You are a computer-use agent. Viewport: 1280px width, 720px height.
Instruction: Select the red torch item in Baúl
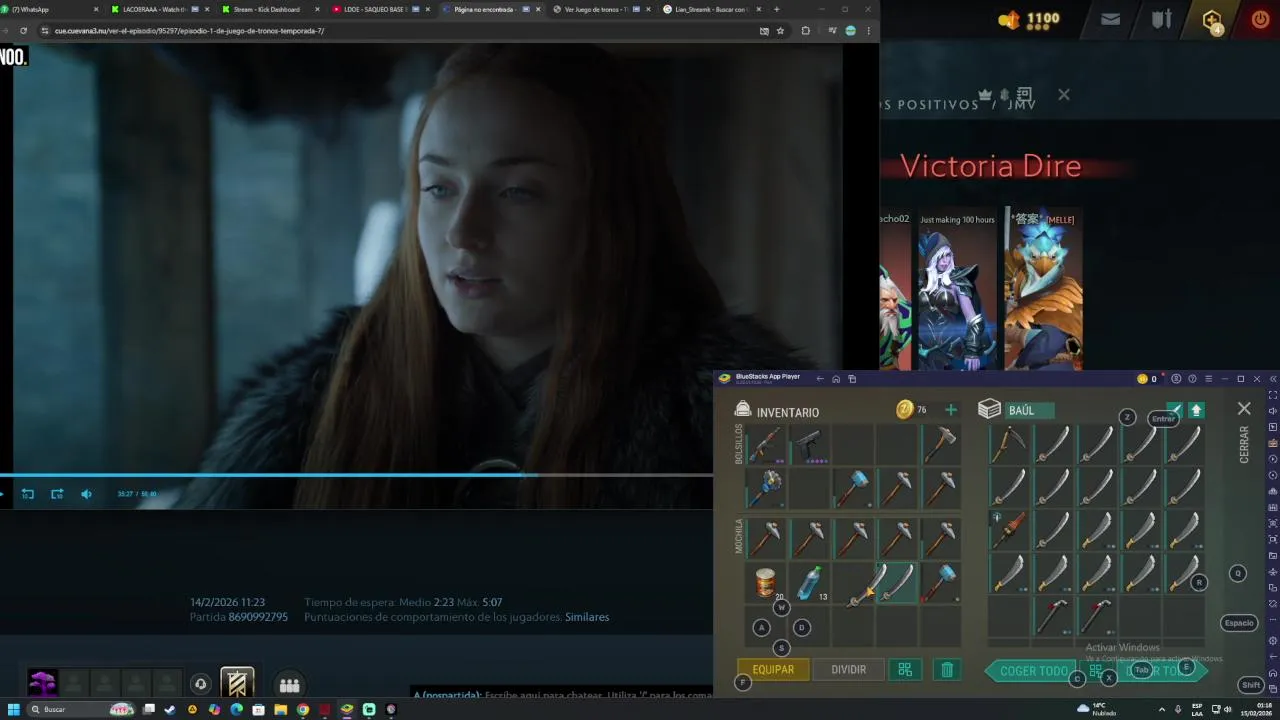click(1008, 531)
